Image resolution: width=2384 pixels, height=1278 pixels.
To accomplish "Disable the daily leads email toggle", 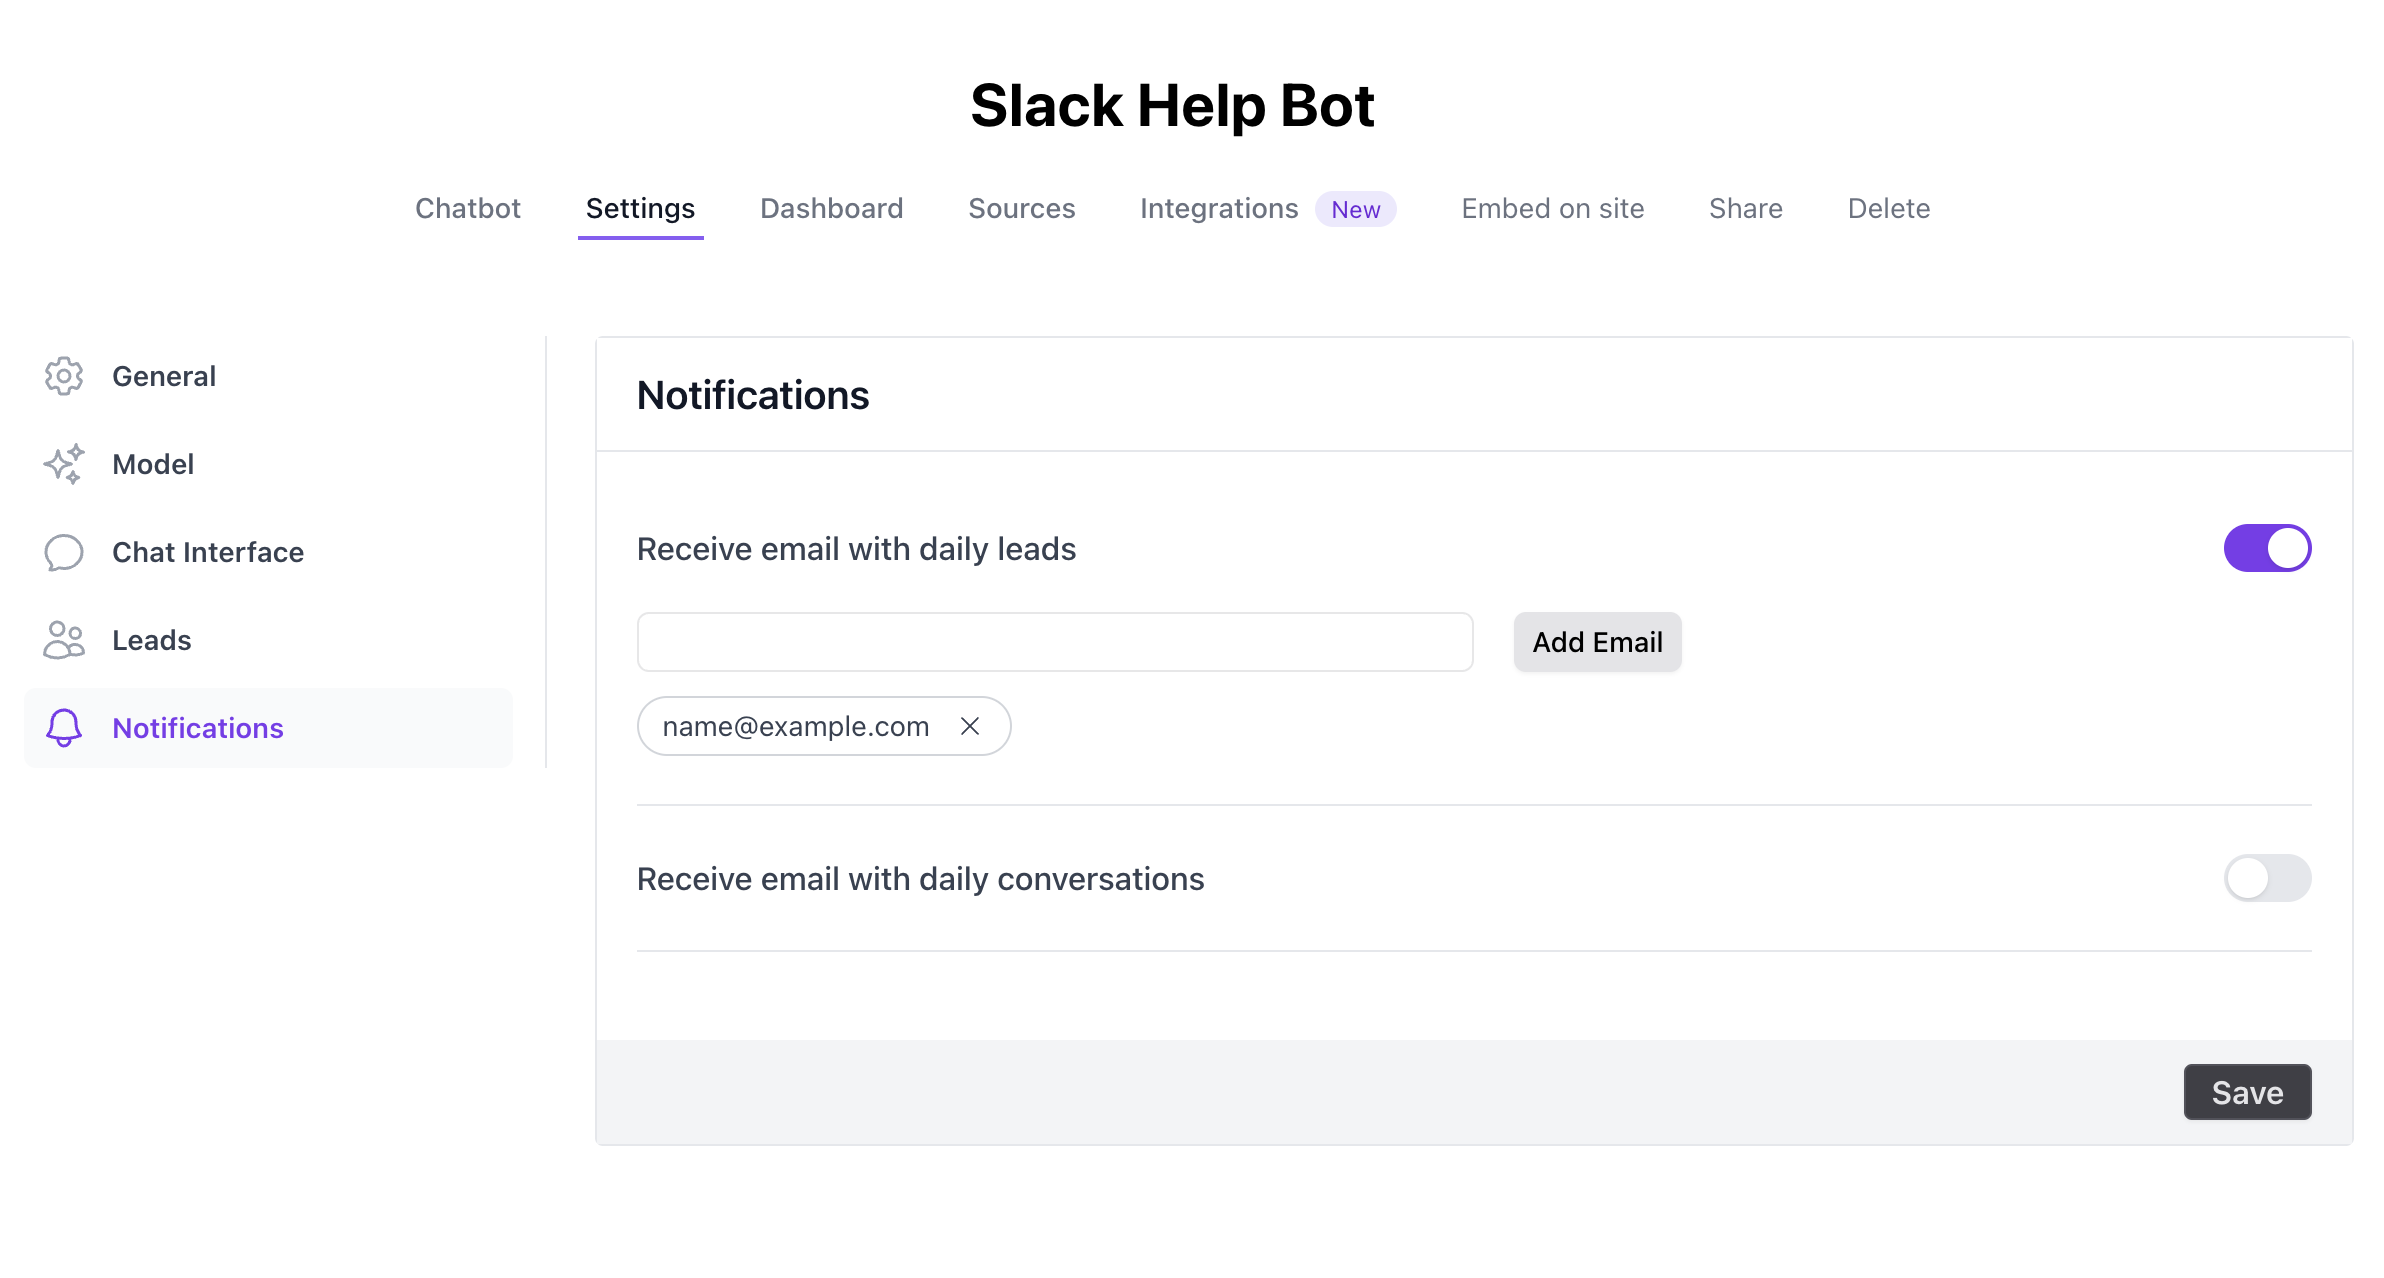I will [x=2267, y=548].
